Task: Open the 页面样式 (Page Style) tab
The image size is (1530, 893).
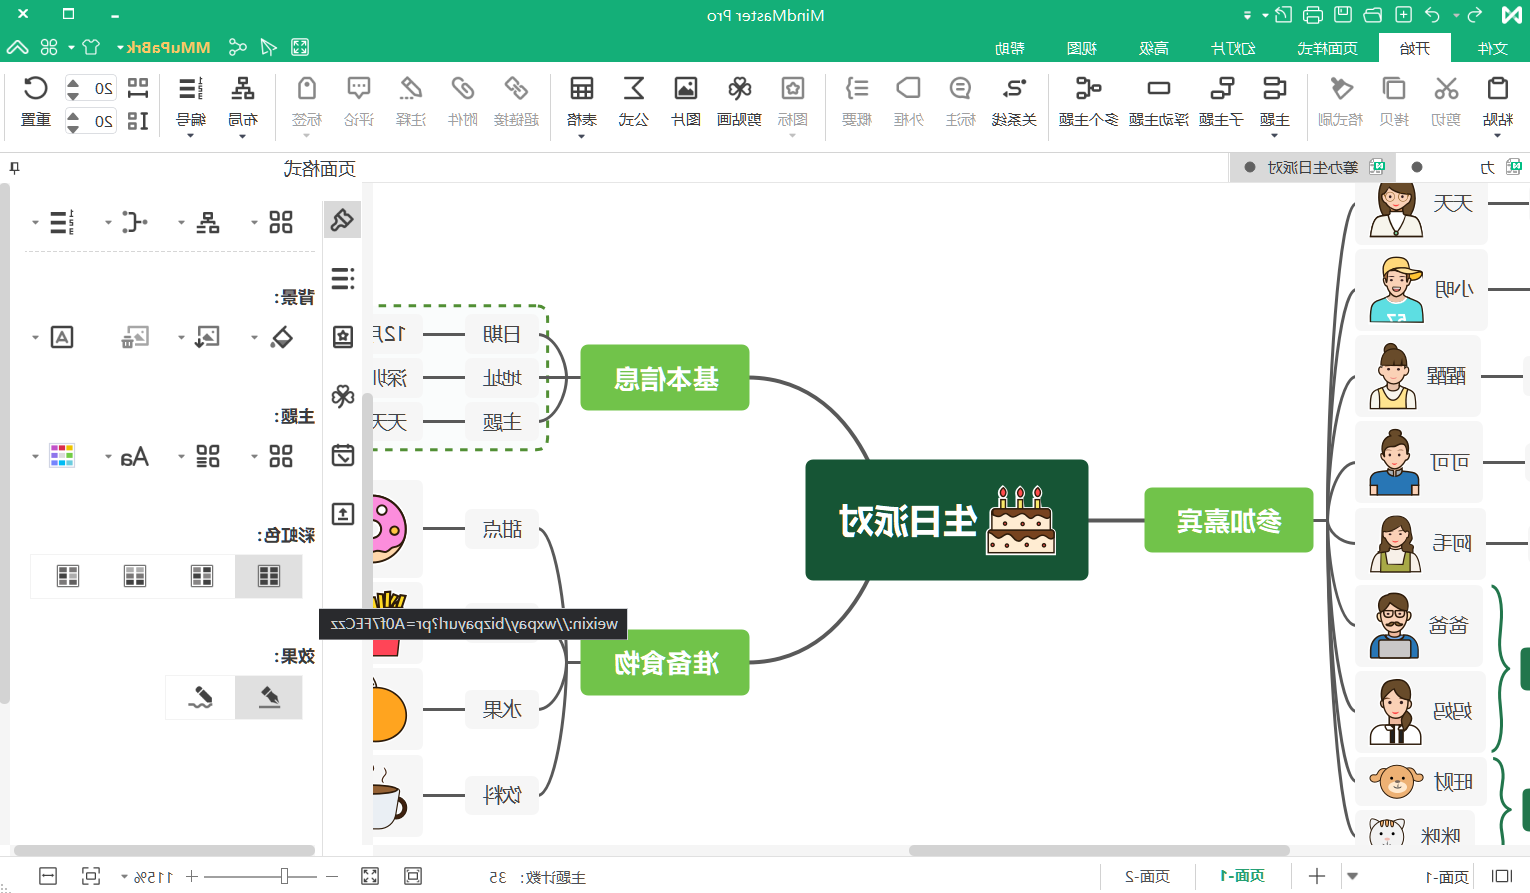Action: pyautogui.click(x=1327, y=48)
